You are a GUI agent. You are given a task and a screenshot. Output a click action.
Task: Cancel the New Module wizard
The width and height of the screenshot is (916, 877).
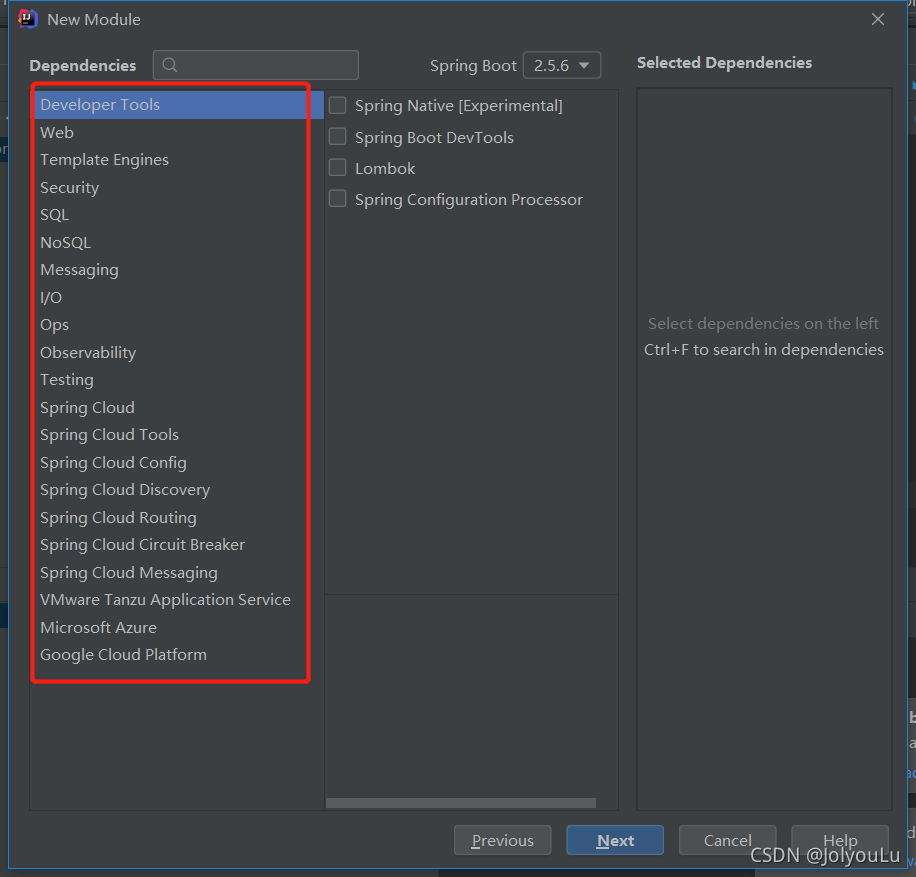pyautogui.click(x=727, y=840)
